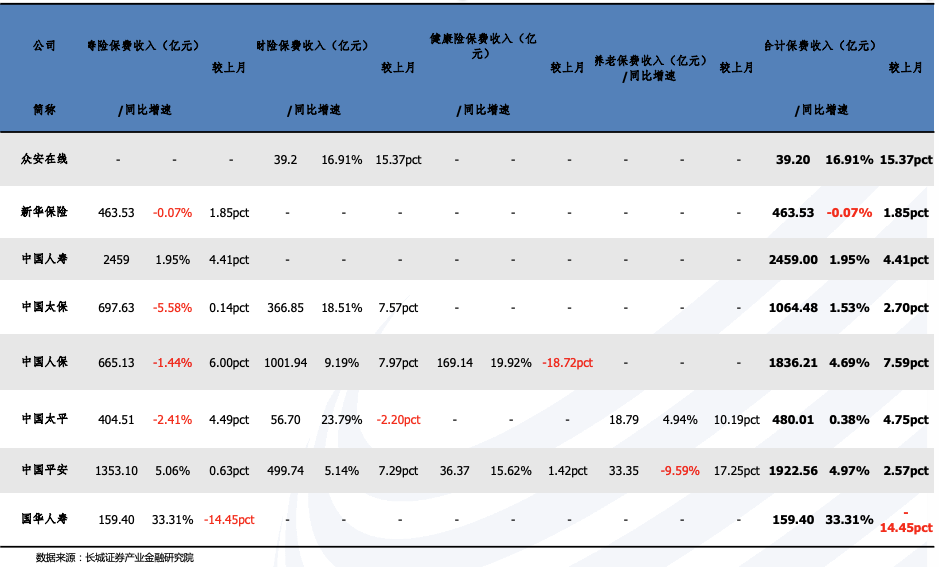The height and width of the screenshot is (567, 939).
Task: Click the 6.00pct cell
Action: click(x=229, y=363)
